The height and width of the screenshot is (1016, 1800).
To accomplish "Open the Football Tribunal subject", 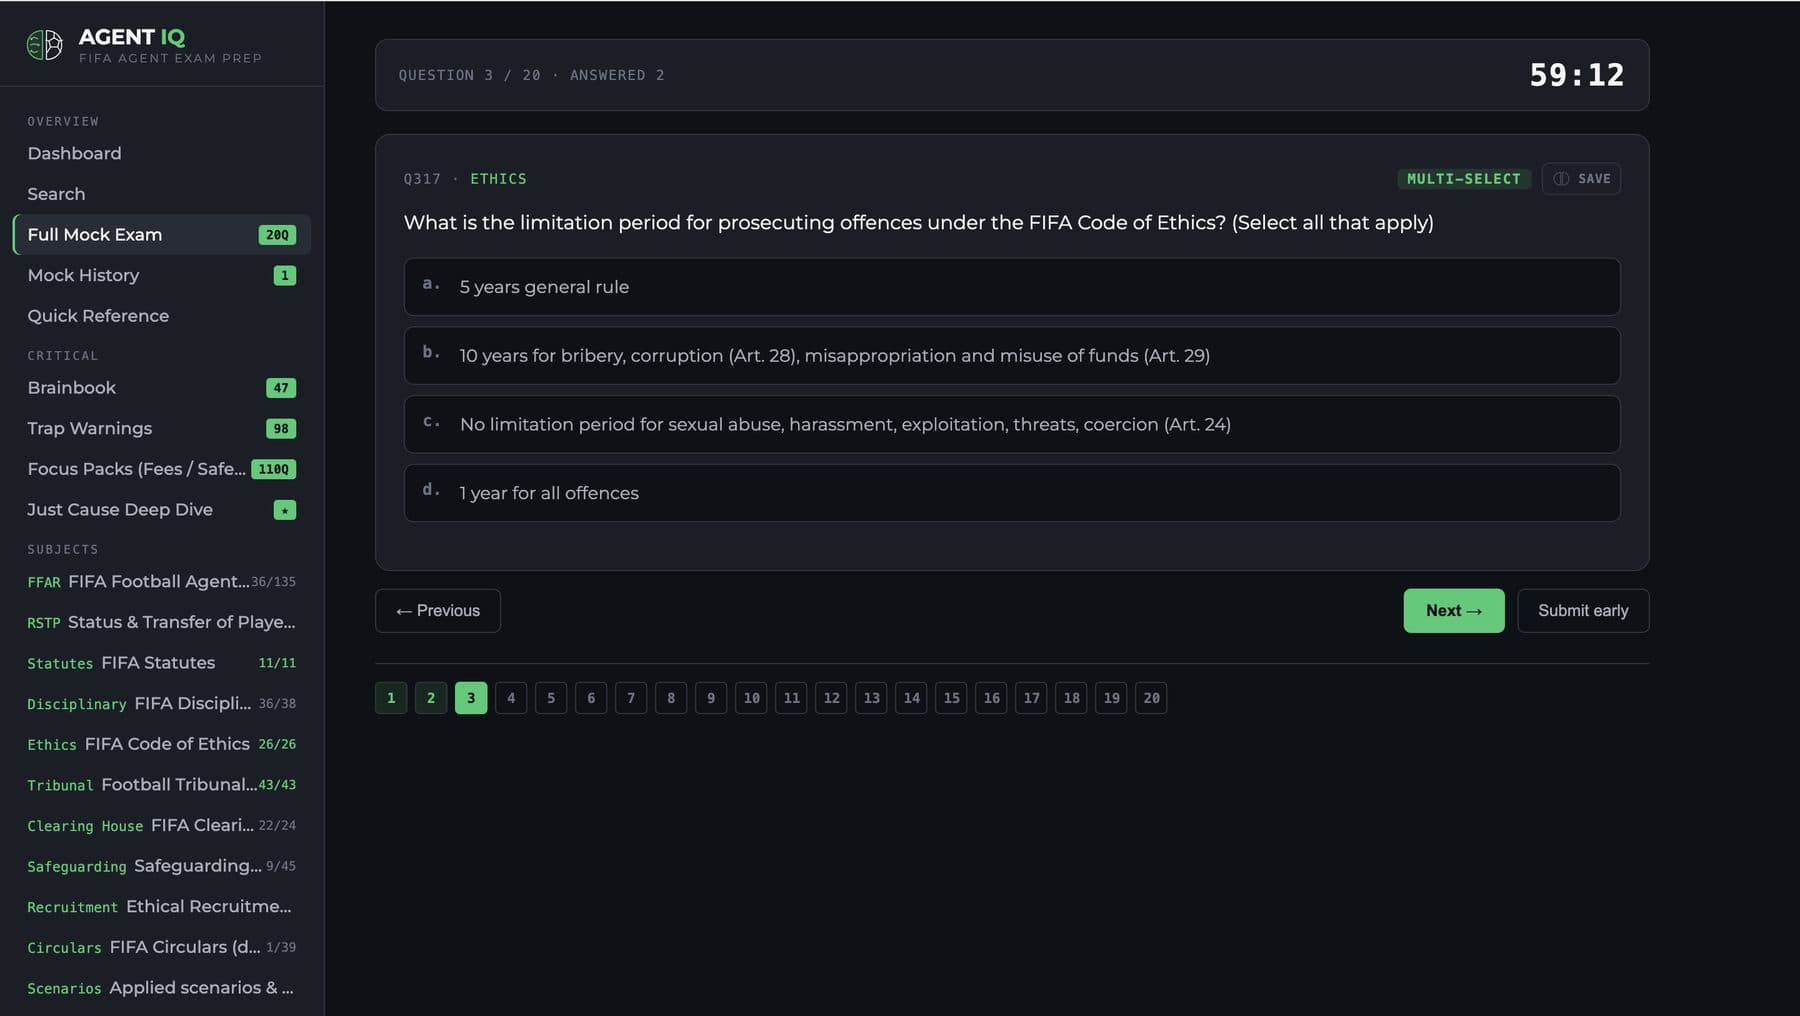I will (x=162, y=785).
